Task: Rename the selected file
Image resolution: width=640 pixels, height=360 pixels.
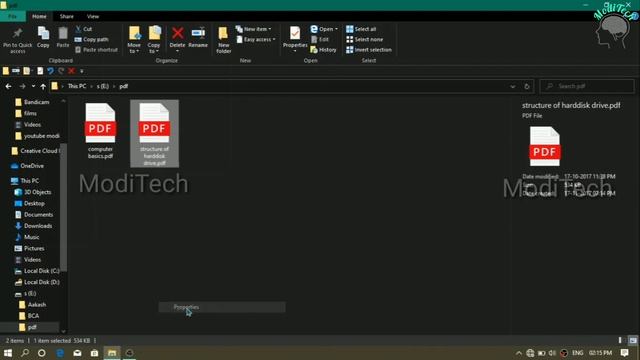Action: (198, 37)
